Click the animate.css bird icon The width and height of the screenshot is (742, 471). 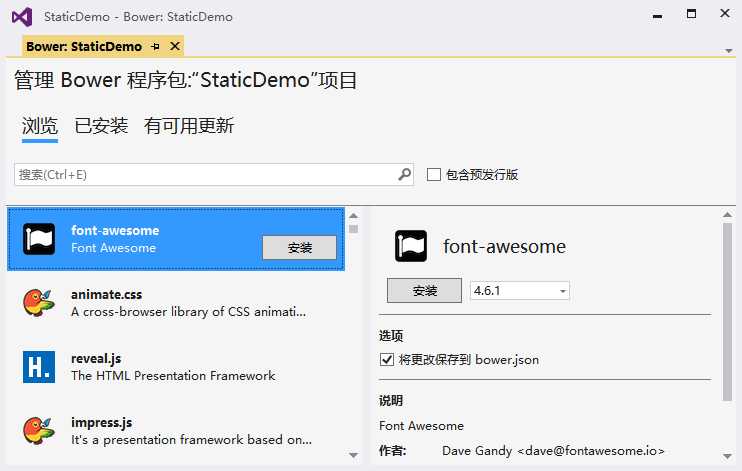(x=39, y=303)
